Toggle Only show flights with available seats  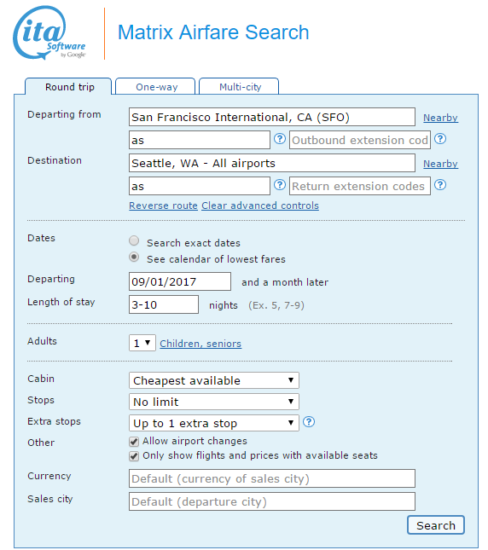pyautogui.click(x=134, y=456)
